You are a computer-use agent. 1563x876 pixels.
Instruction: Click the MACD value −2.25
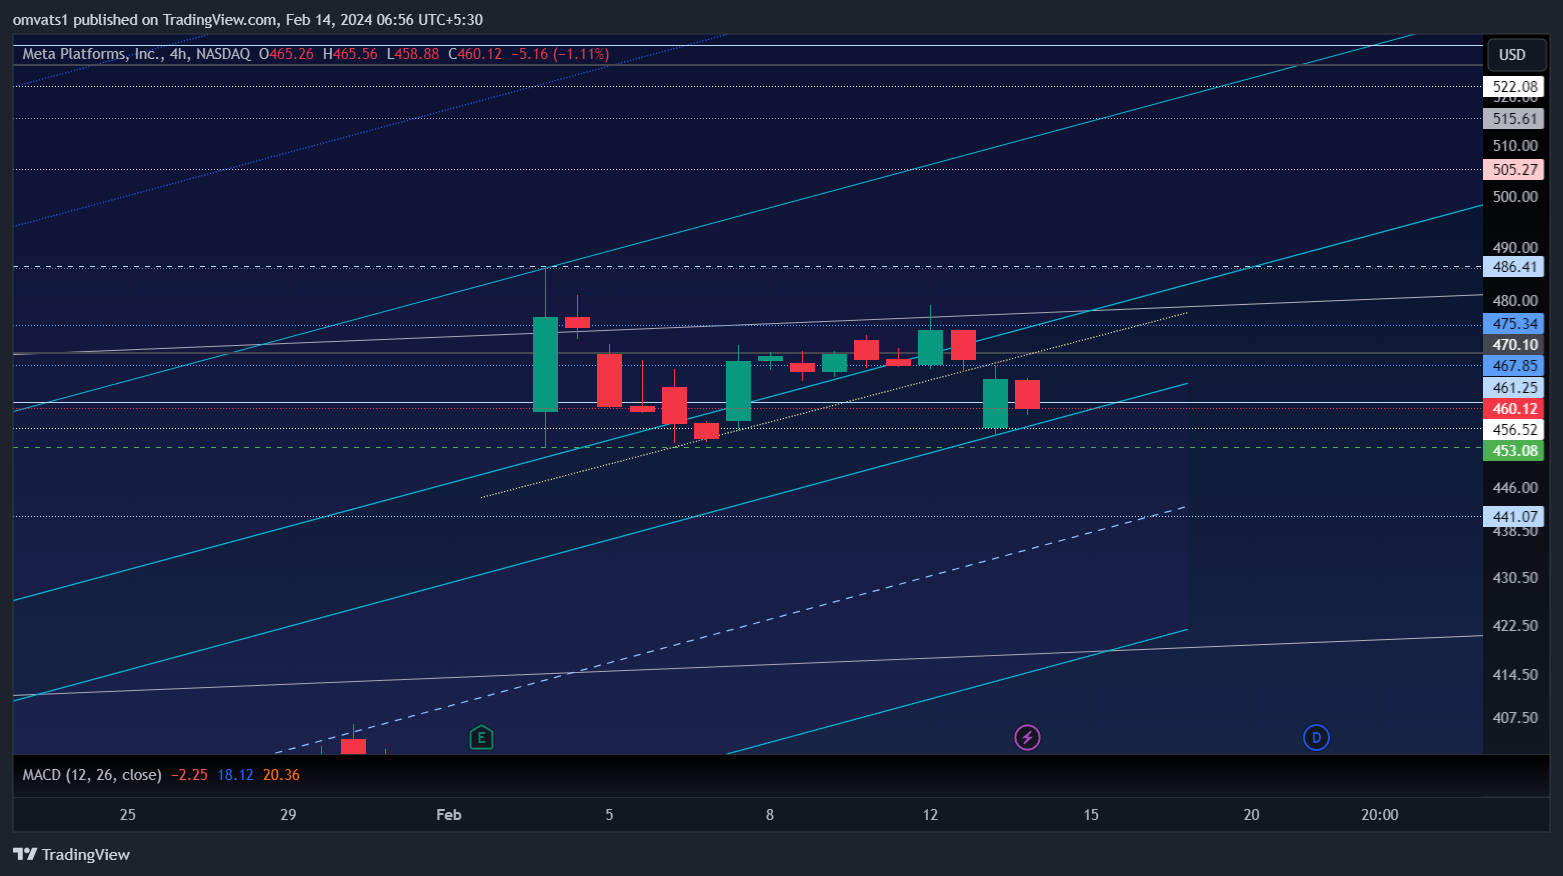(x=189, y=775)
